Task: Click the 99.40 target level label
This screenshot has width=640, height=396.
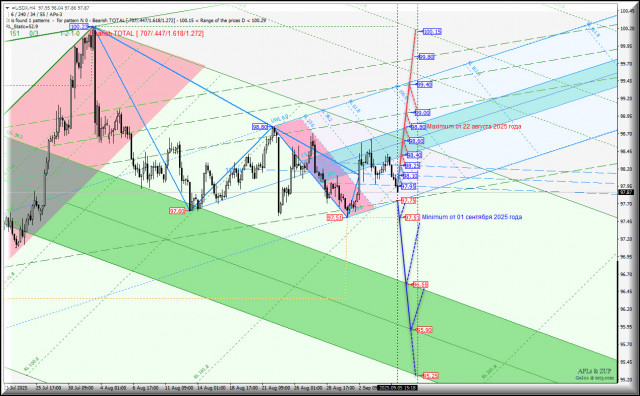Action: point(424,85)
